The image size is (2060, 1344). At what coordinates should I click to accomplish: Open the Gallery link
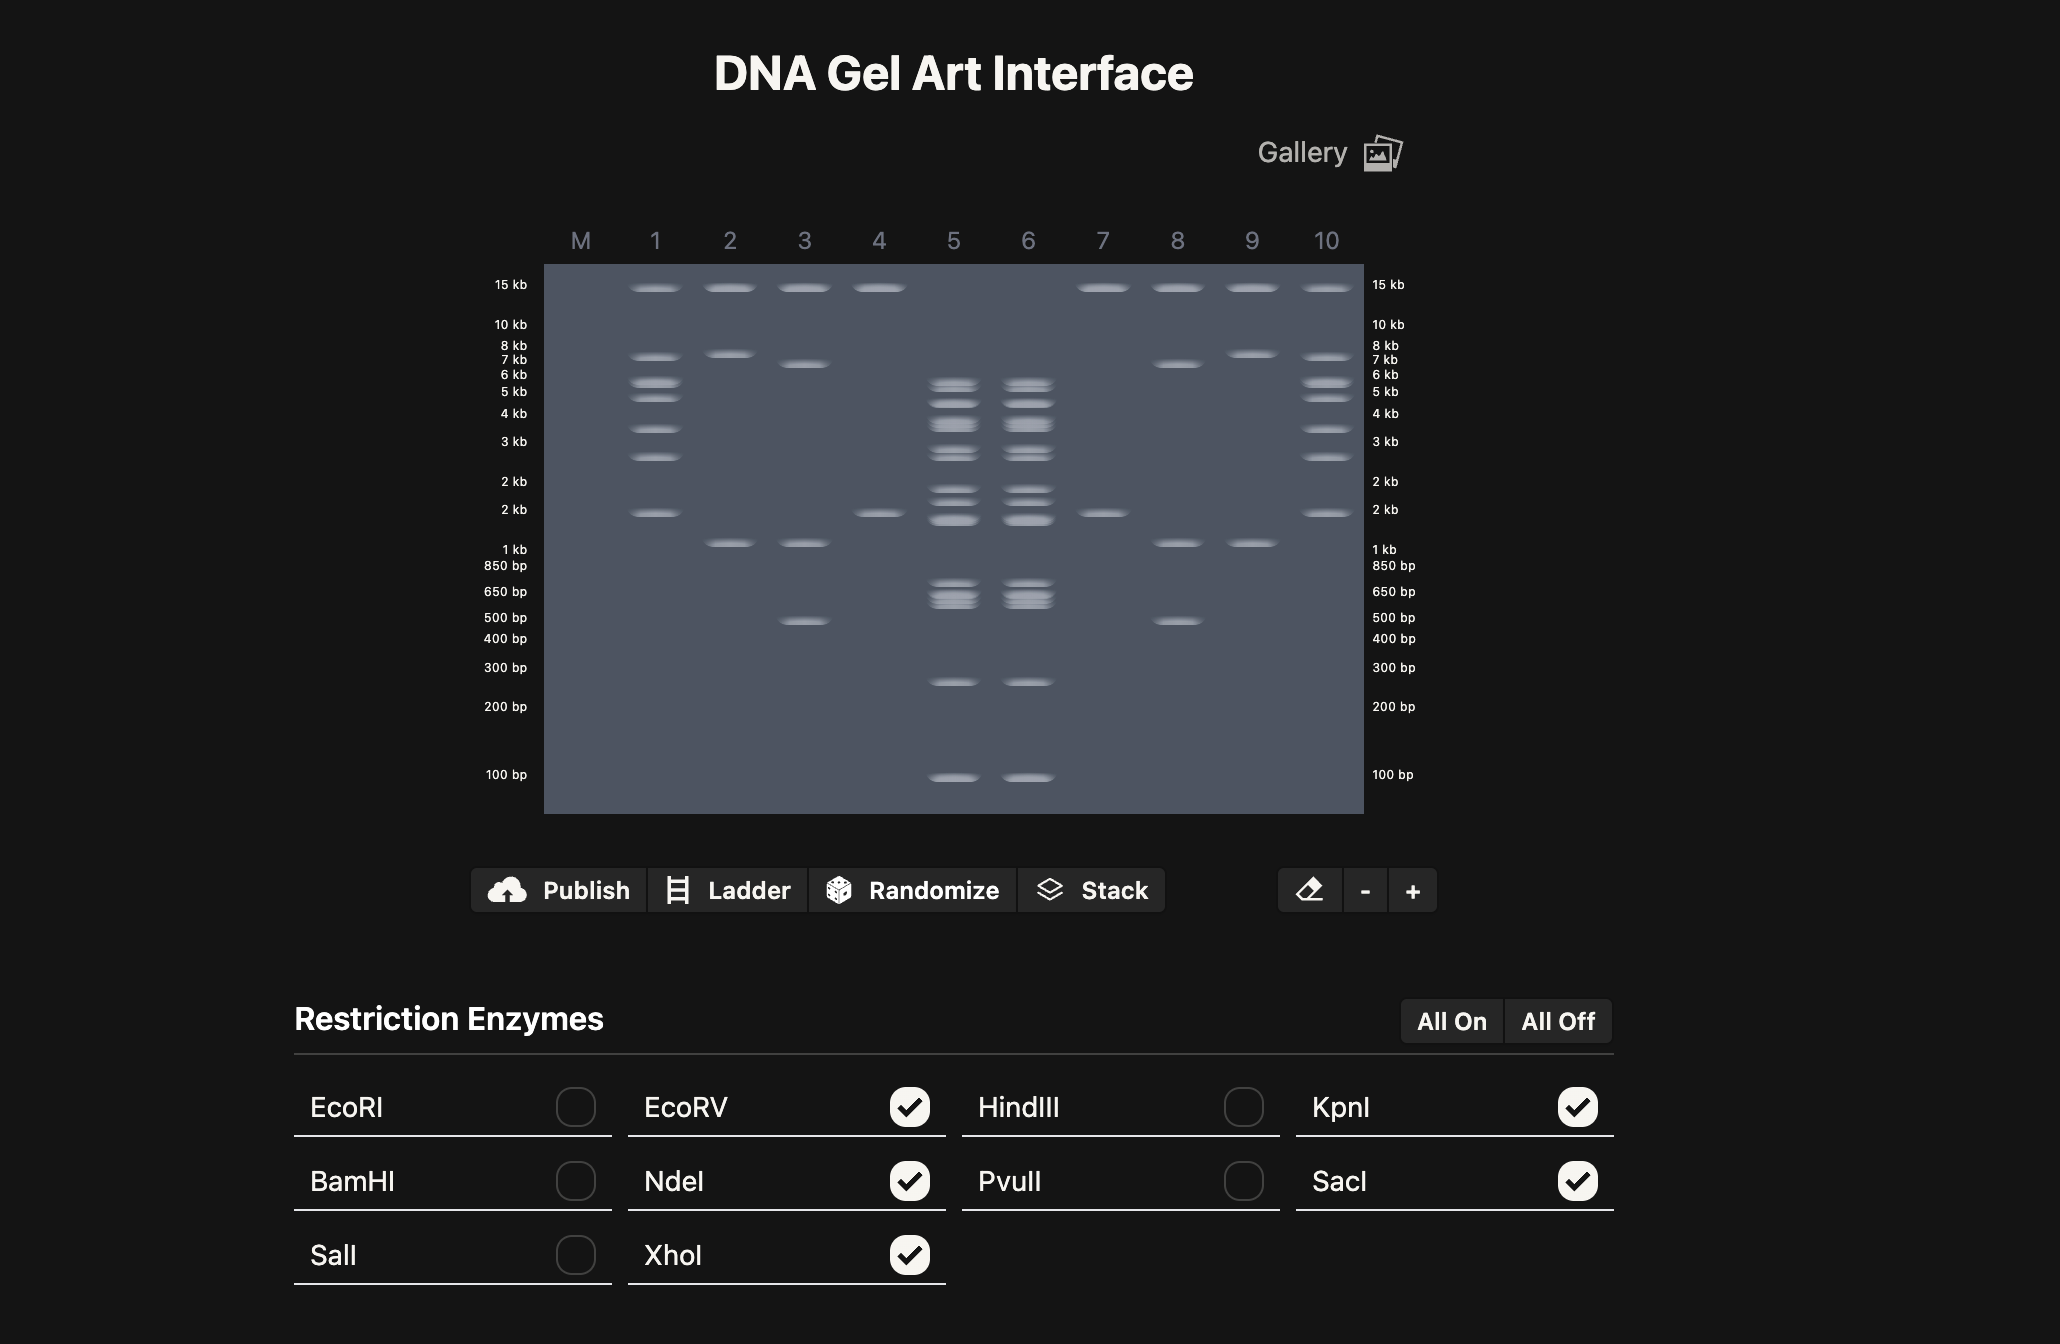click(1301, 152)
